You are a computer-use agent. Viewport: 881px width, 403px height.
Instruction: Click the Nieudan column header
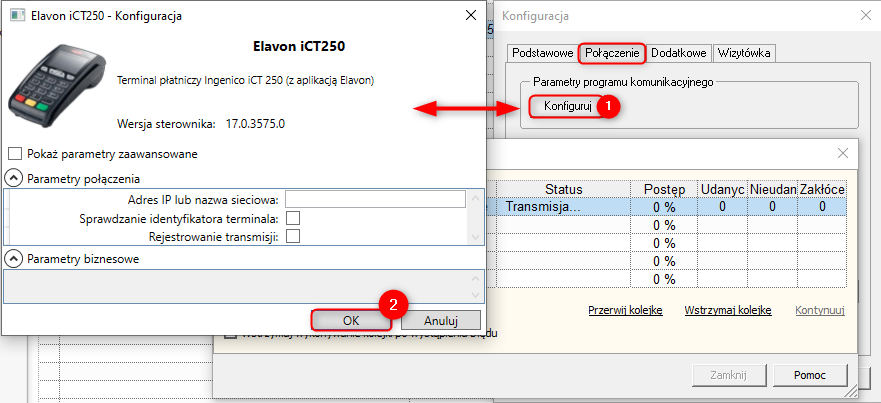(773, 190)
